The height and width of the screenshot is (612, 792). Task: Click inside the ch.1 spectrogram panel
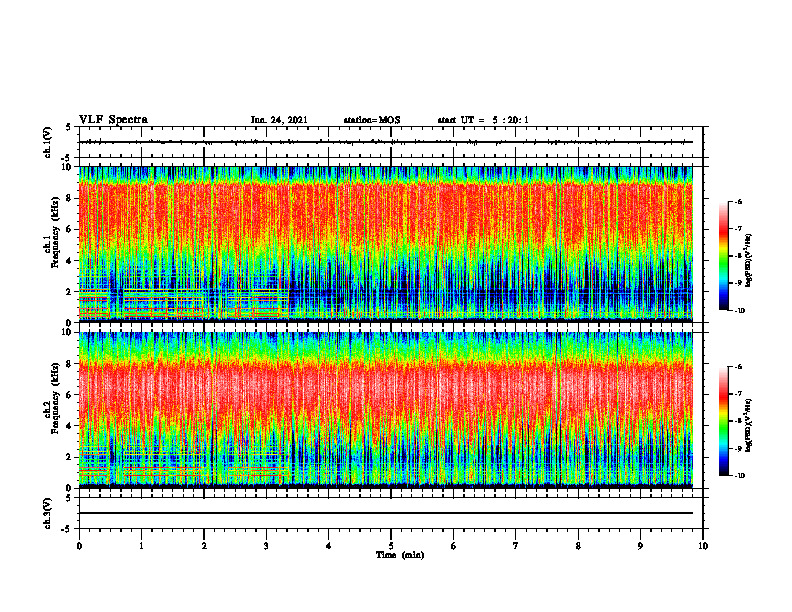[386, 244]
